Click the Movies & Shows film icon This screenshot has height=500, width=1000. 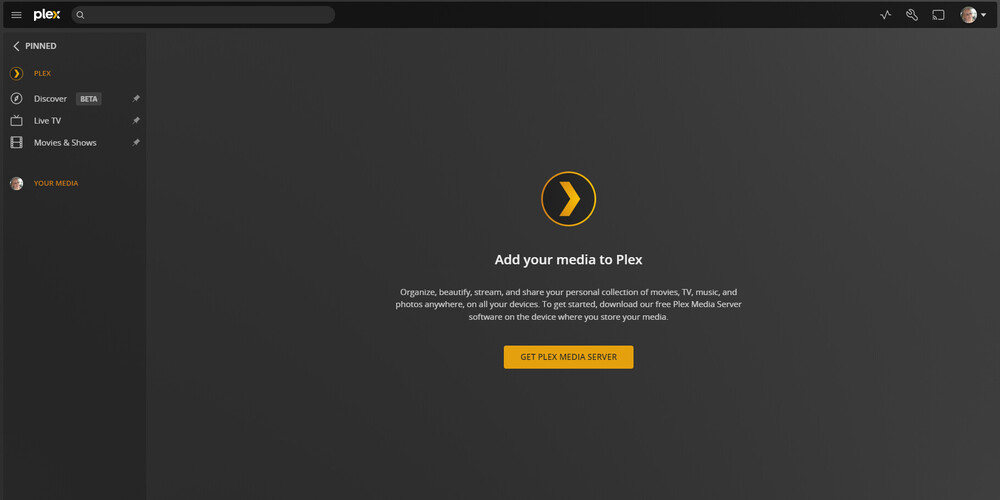(17, 142)
